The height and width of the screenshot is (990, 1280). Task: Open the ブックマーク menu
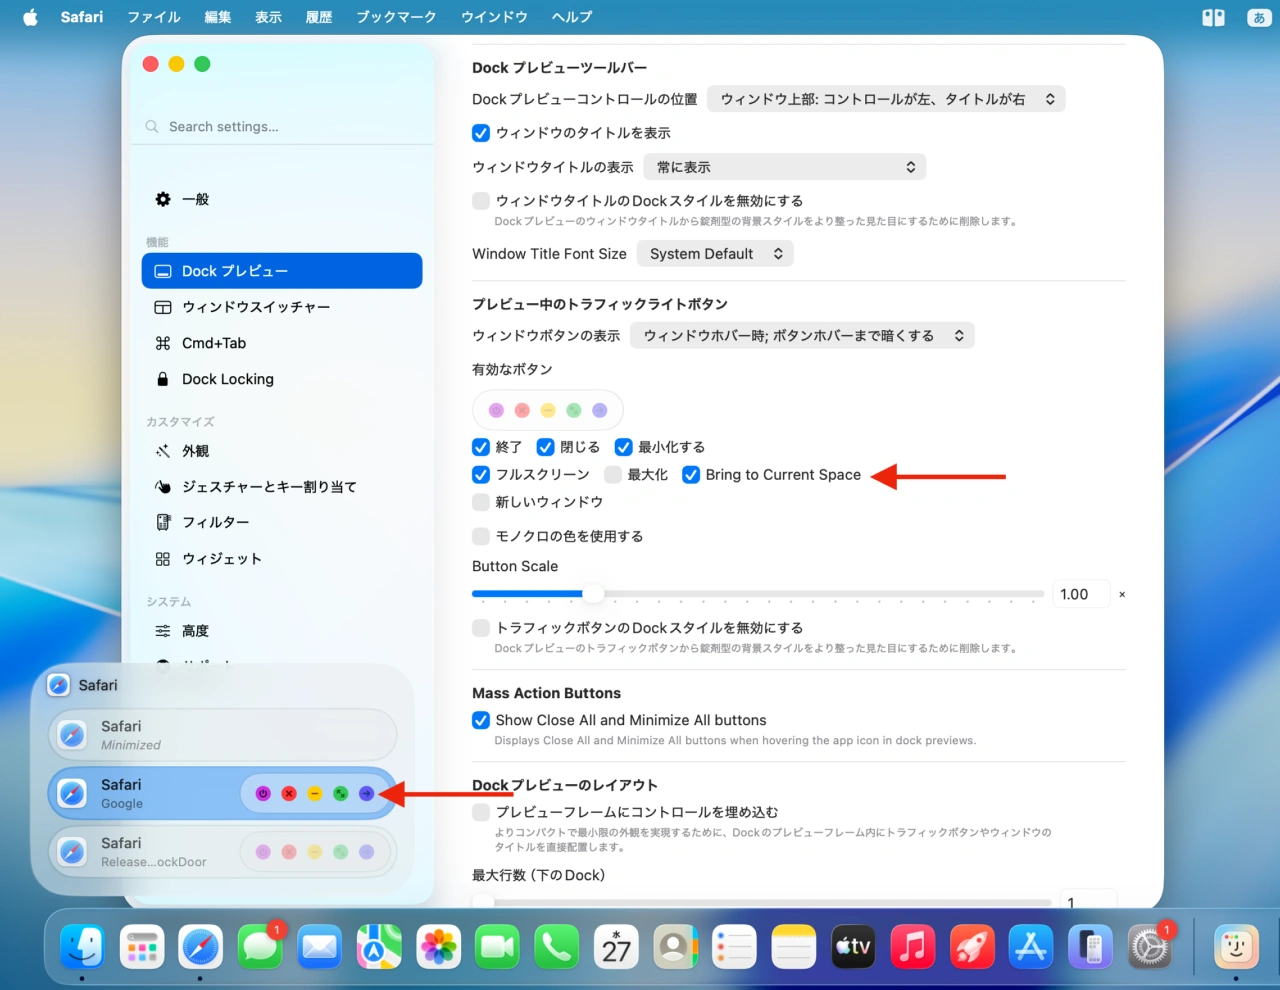pyautogui.click(x=396, y=17)
